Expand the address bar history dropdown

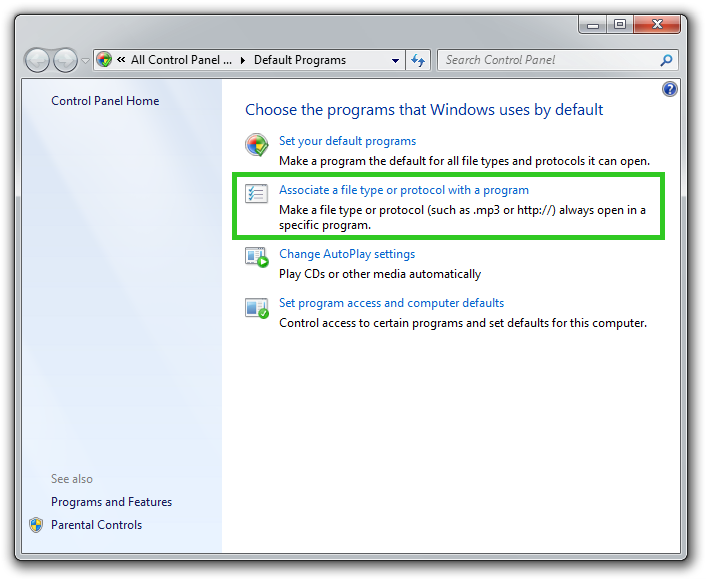[x=395, y=60]
